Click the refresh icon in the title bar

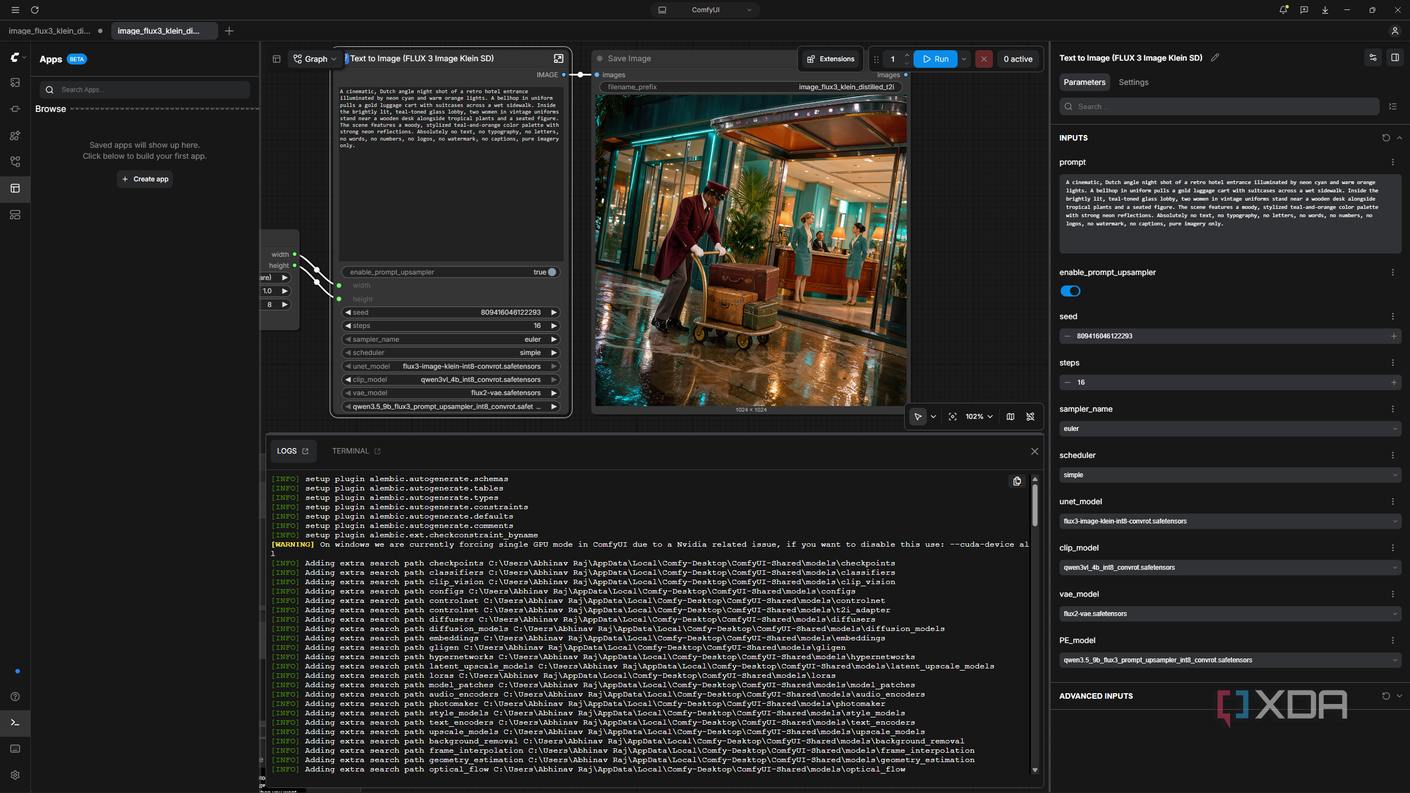click(35, 10)
